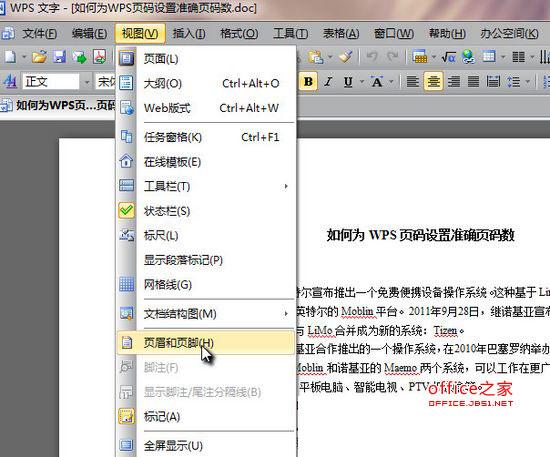Screen dimensions: 550x457
Task: Click the Export to PDF icon
Action: click(100, 56)
